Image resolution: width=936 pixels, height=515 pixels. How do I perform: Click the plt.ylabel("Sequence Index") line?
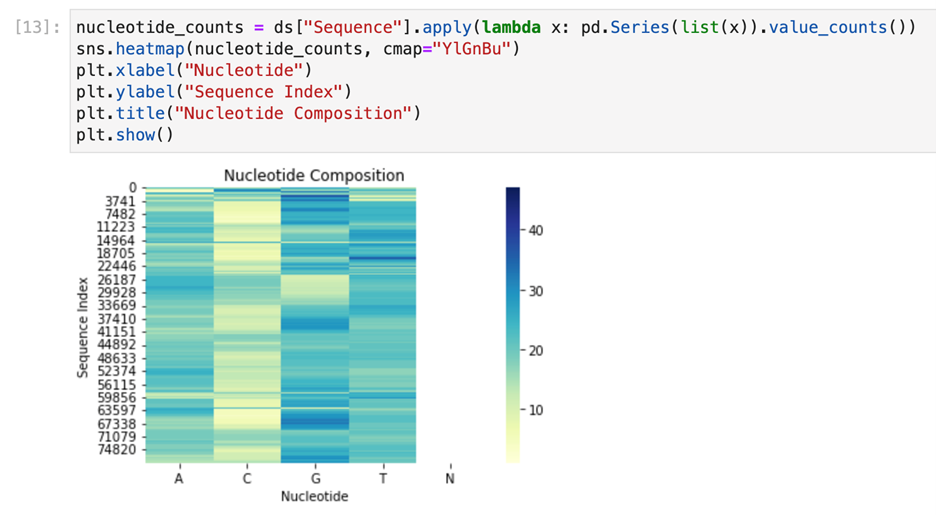pyautogui.click(x=210, y=92)
